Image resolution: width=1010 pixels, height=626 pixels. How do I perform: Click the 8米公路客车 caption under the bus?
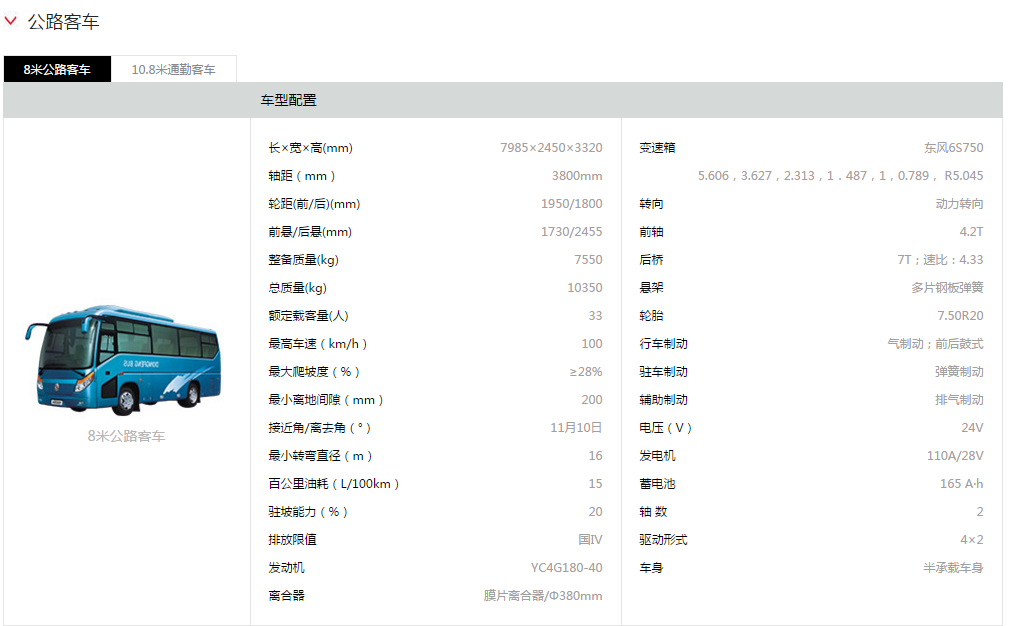point(126,436)
